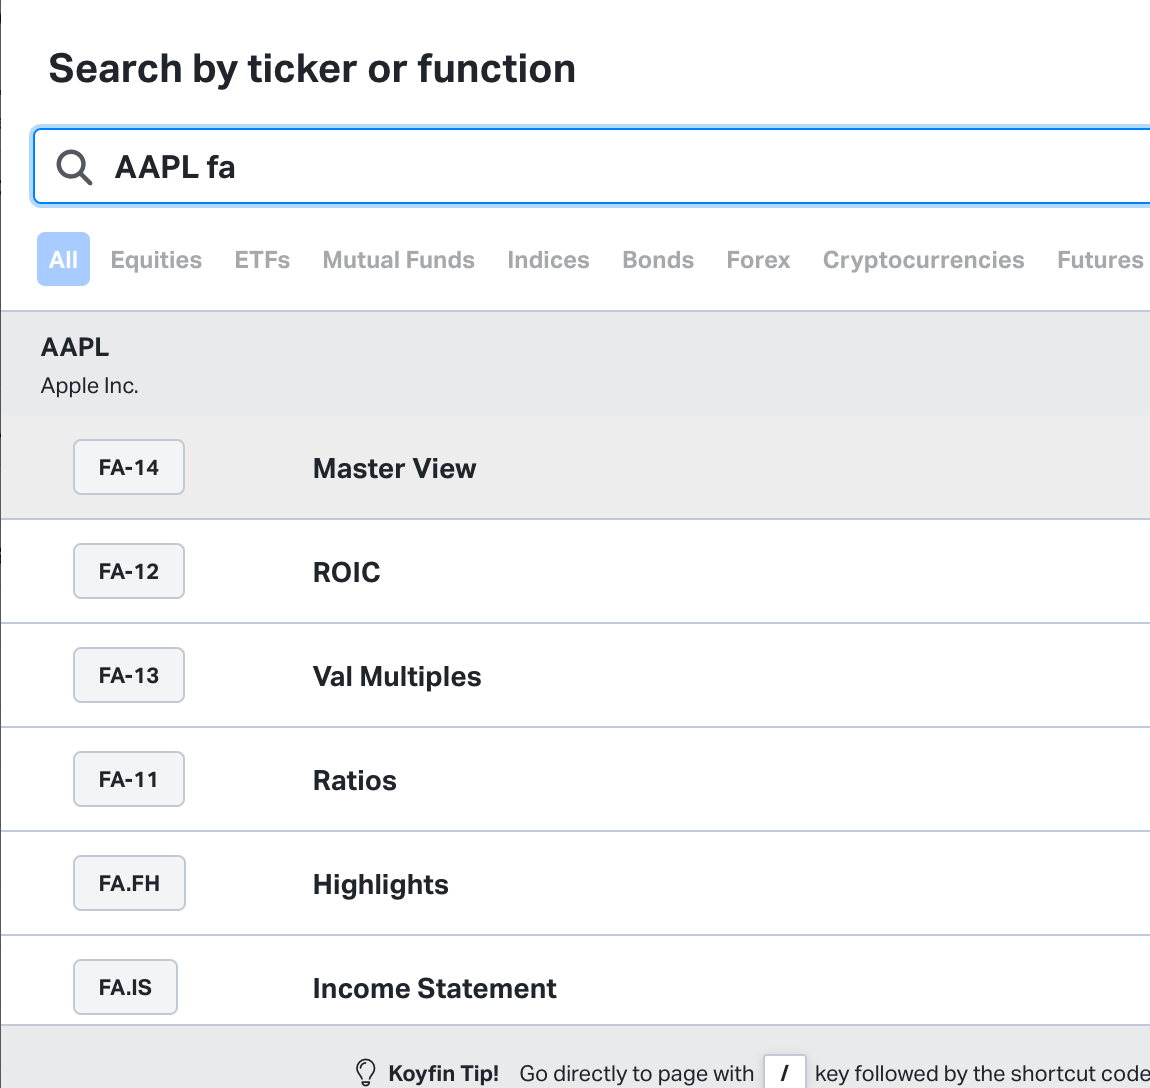1150x1088 pixels.
Task: Select the All filter tab
Action: [x=63, y=259]
